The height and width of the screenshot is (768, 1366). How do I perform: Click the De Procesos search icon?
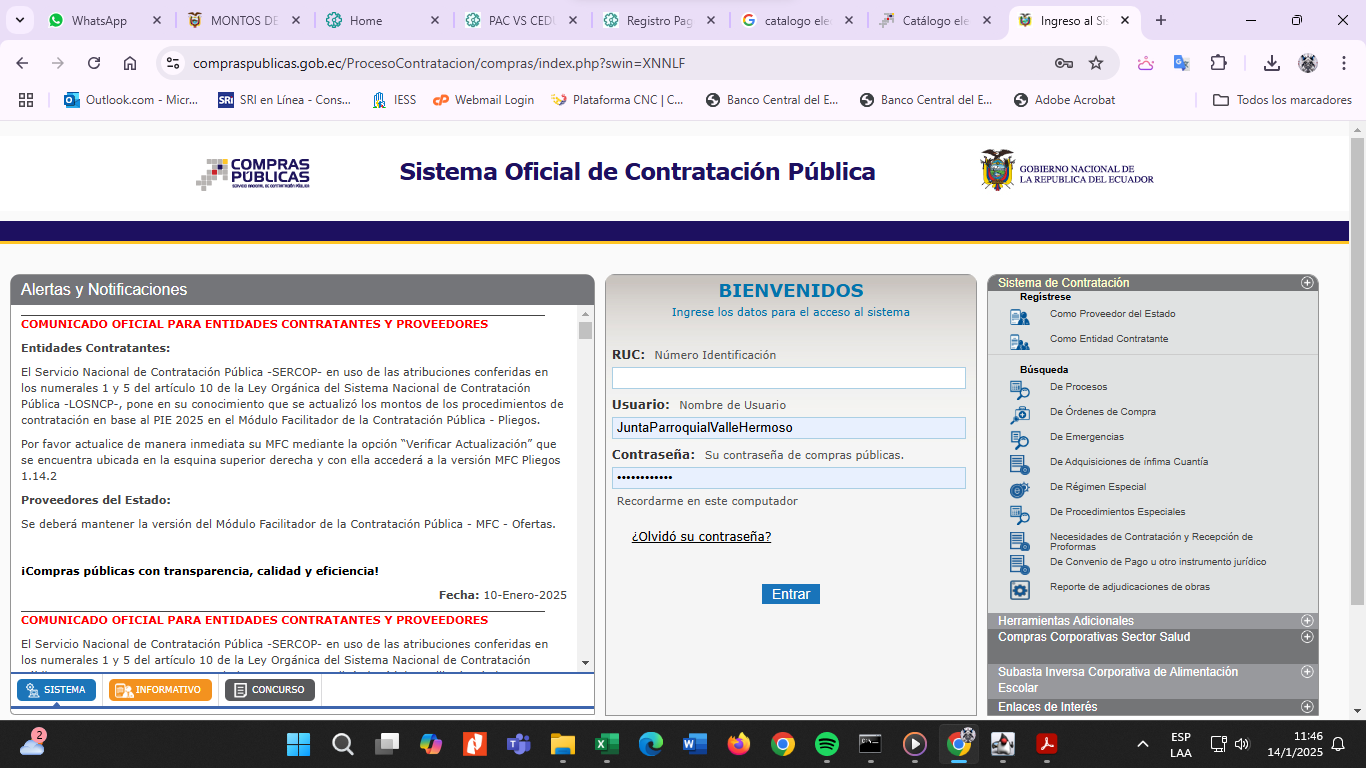pyautogui.click(x=1019, y=389)
